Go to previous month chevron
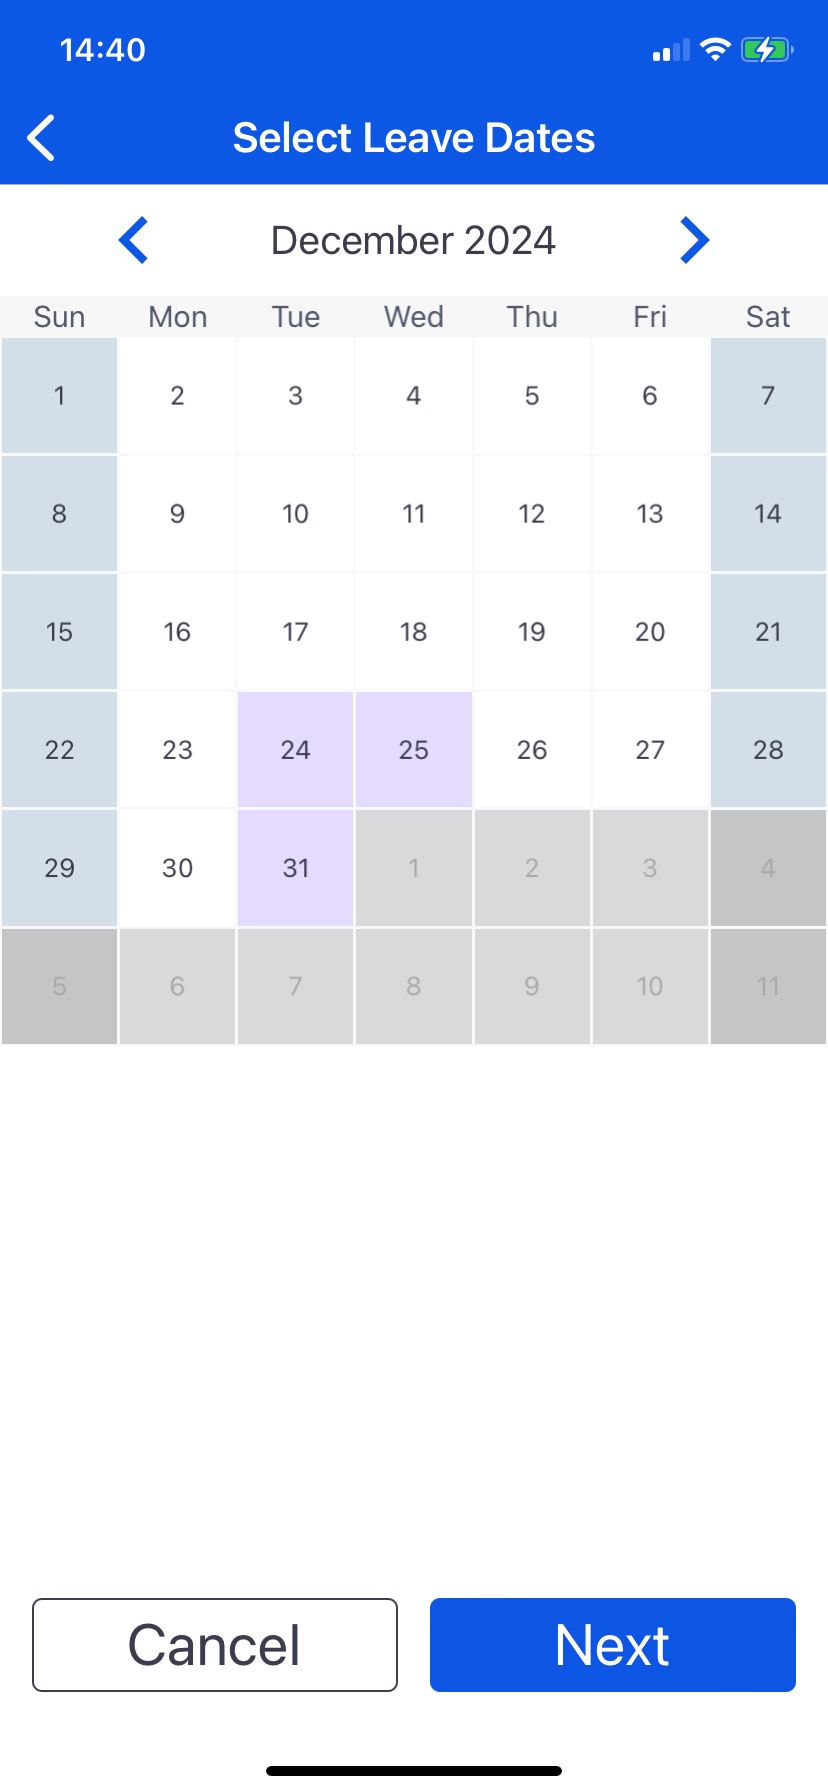This screenshot has width=828, height=1792. (x=133, y=240)
